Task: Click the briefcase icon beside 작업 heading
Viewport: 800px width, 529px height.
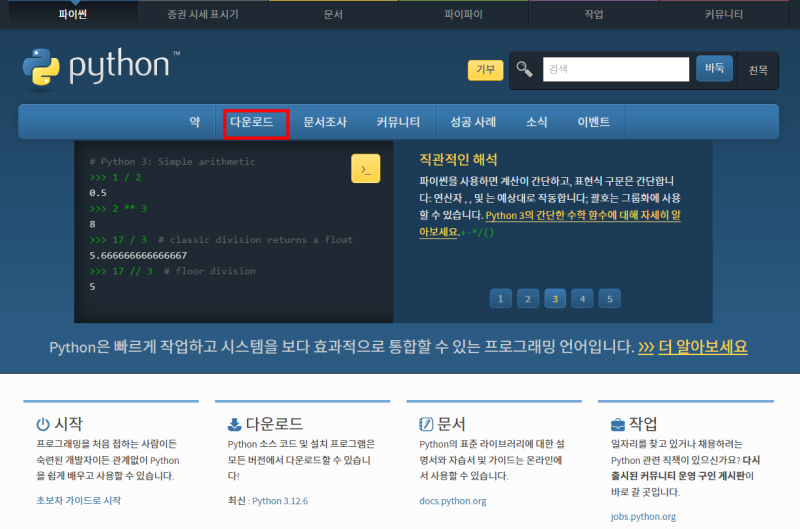Action: tap(617, 424)
